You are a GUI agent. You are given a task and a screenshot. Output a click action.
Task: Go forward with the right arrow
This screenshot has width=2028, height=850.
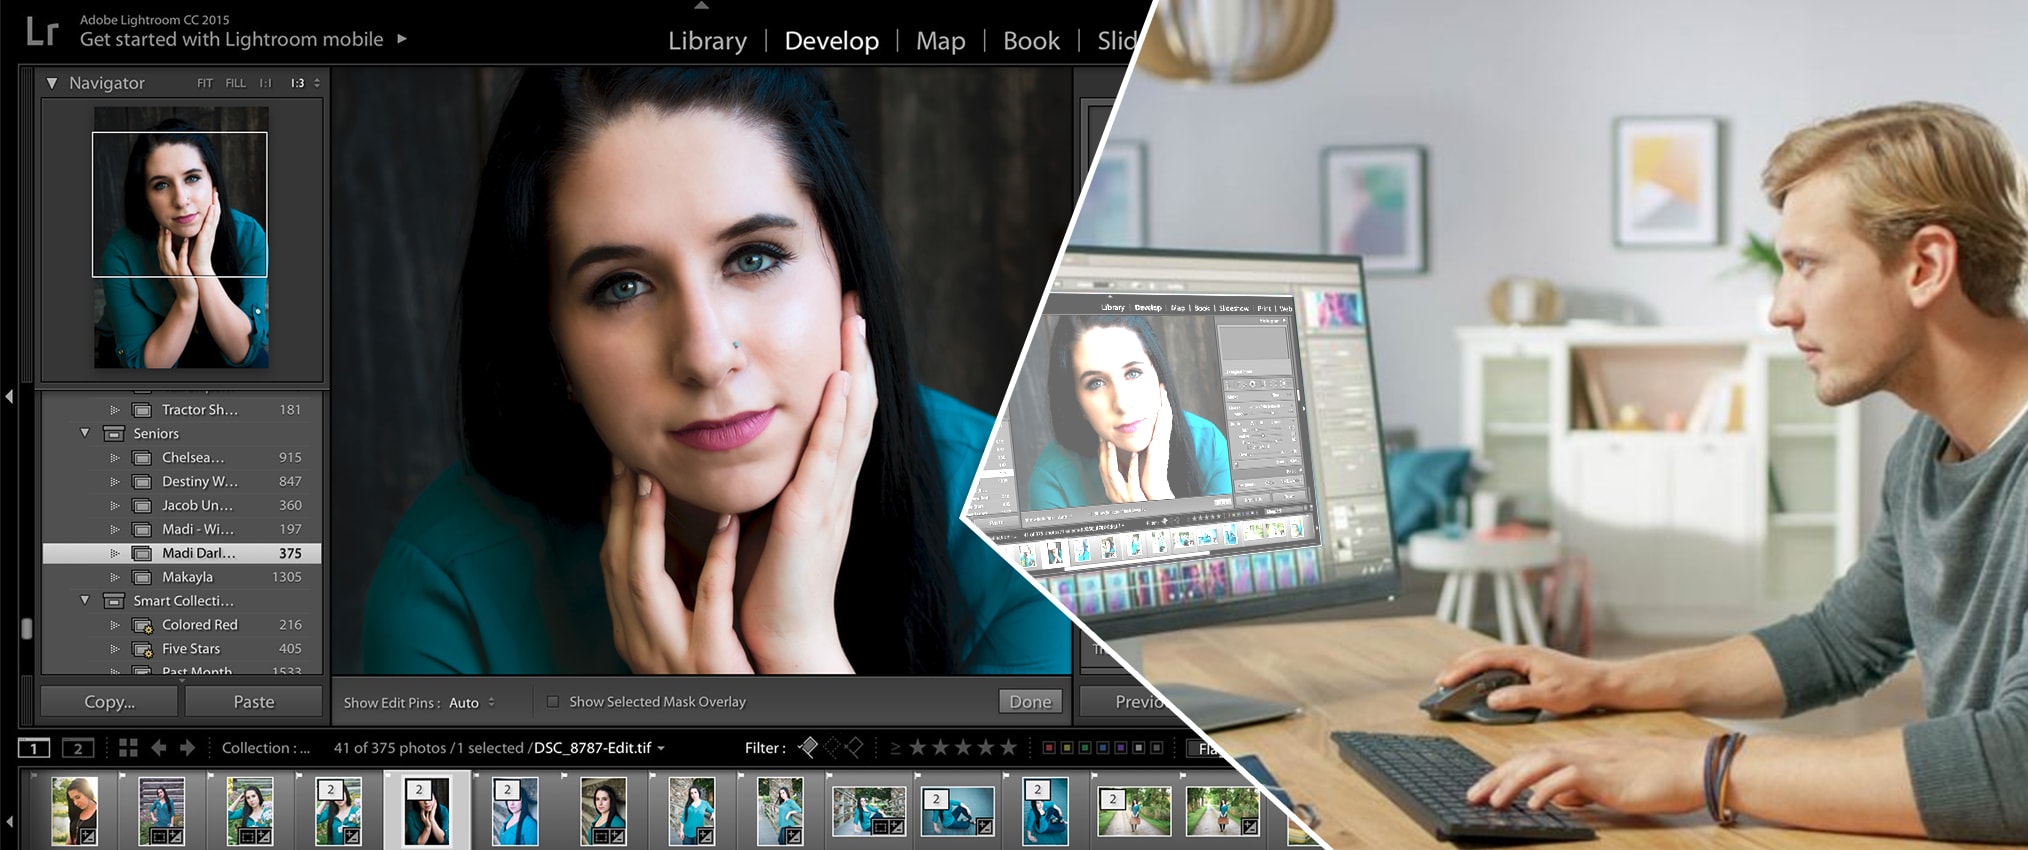pyautogui.click(x=187, y=748)
